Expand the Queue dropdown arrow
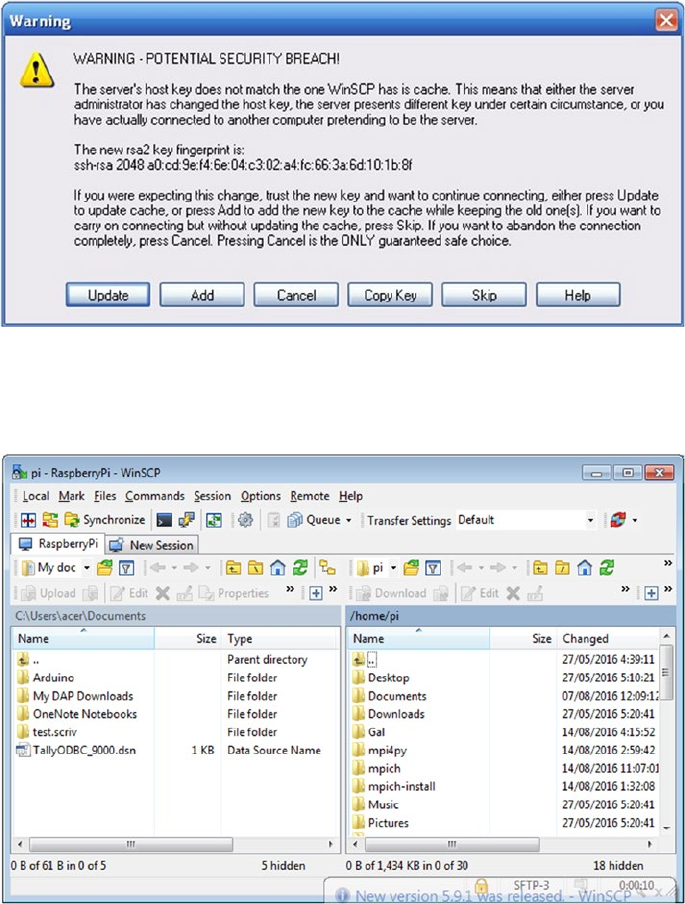The width and height of the screenshot is (685, 904). (x=348, y=520)
